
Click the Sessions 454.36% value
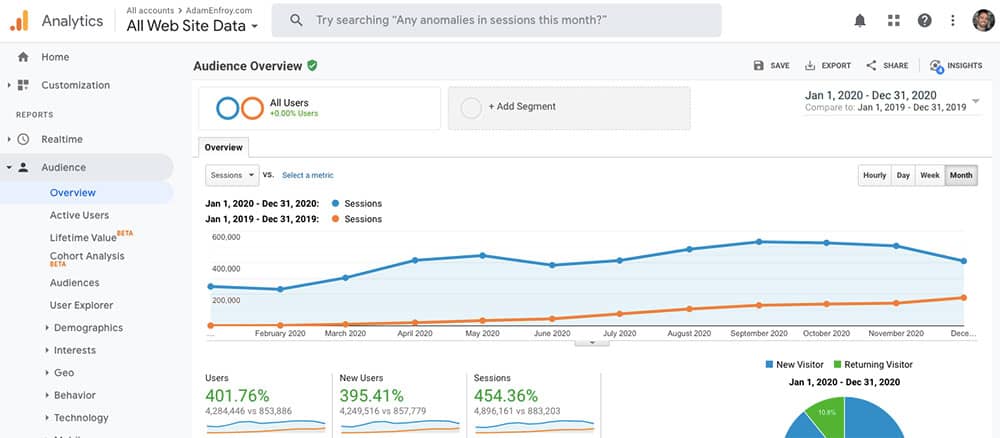(x=506, y=395)
